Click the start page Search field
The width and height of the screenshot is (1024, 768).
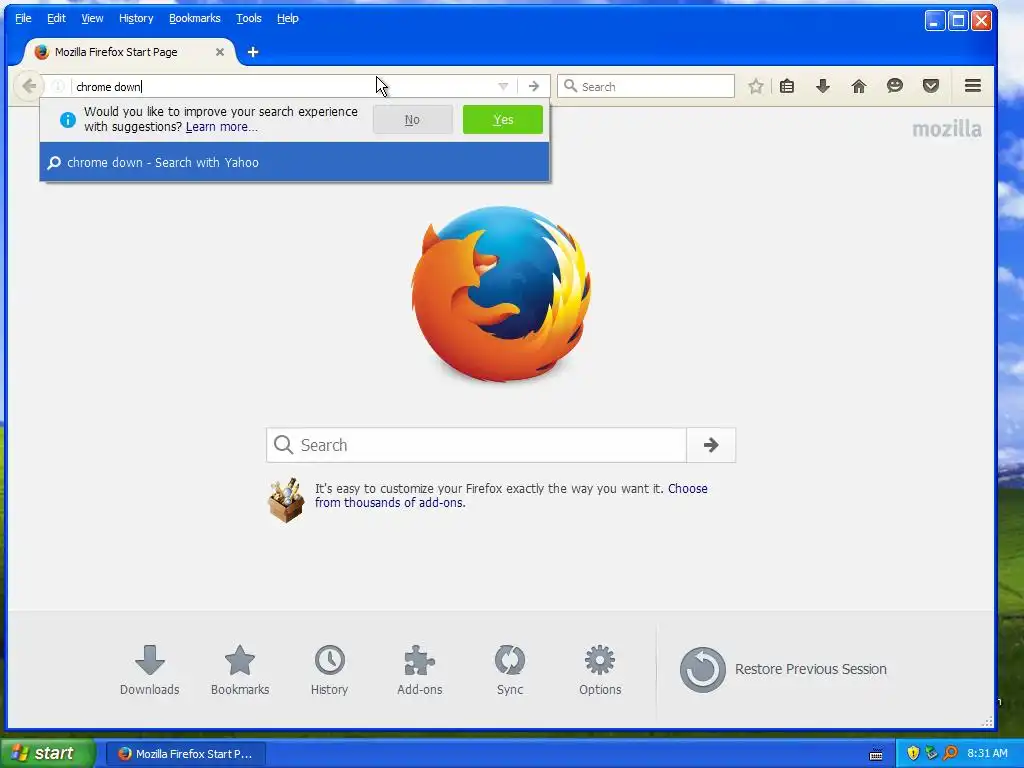(x=476, y=445)
